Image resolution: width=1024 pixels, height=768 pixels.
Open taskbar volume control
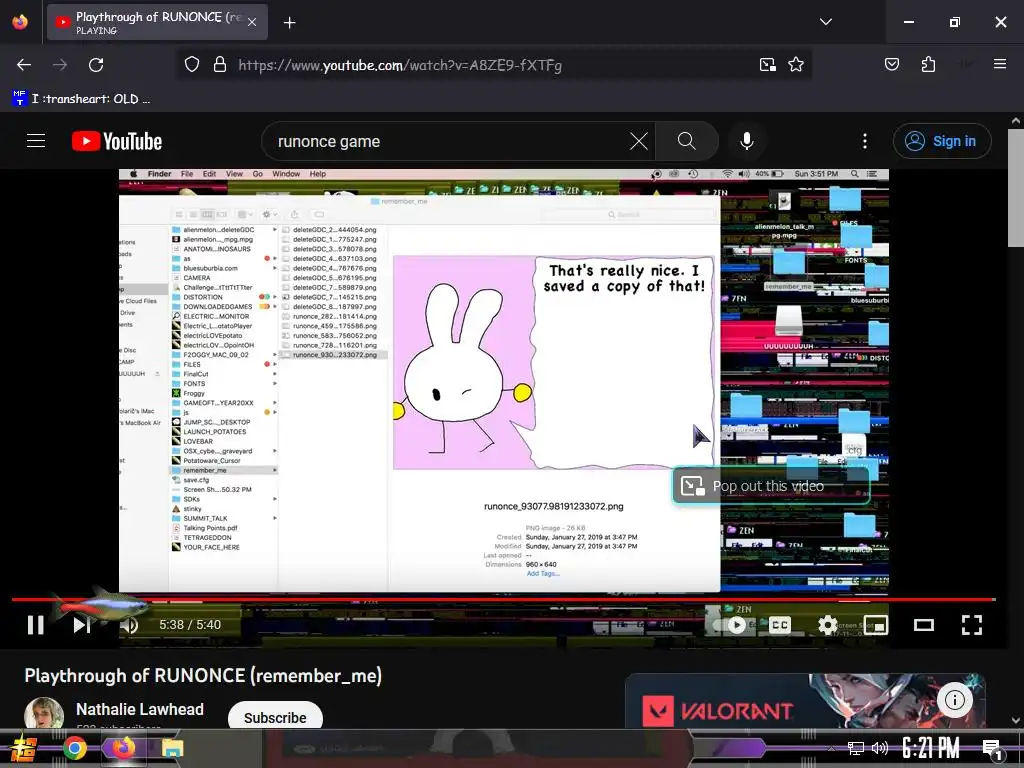[880, 748]
